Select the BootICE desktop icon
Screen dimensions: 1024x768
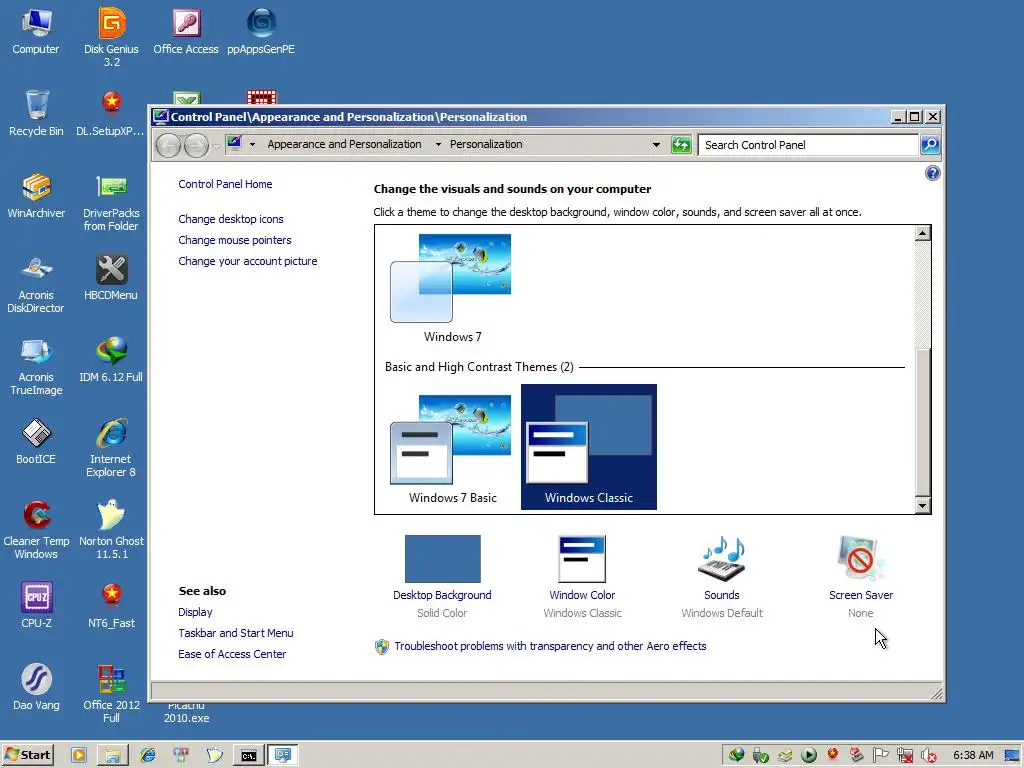[x=36, y=441]
